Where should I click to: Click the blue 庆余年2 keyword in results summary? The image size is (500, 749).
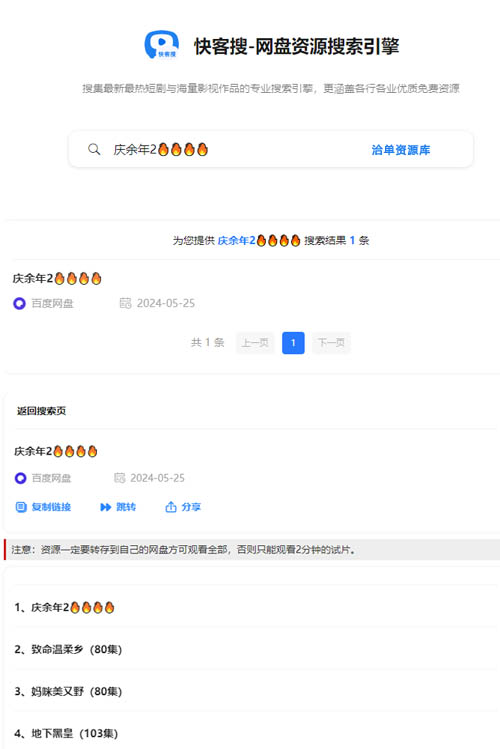[x=259, y=240]
